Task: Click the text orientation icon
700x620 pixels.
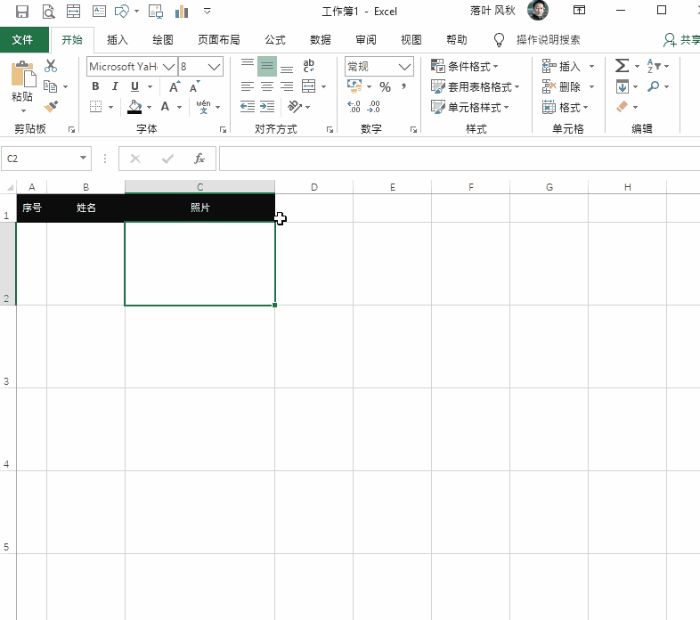Action: point(295,107)
